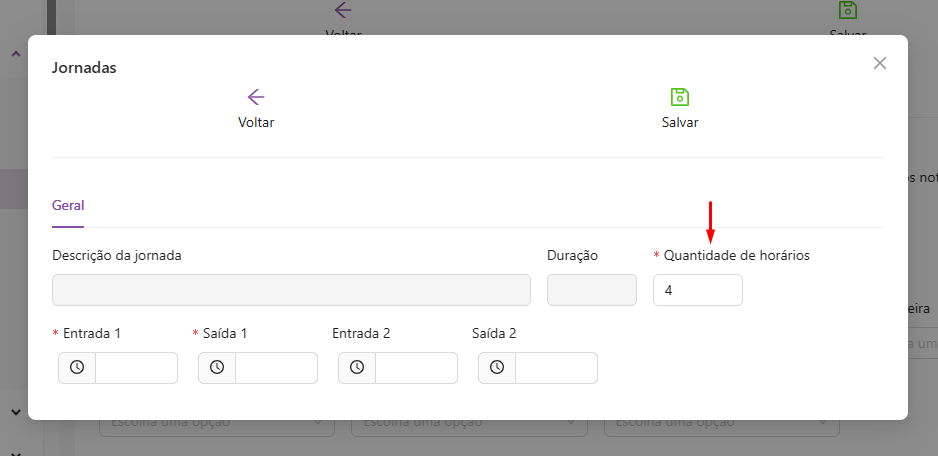Click the Quantidade de horários field
The image size is (938, 456).
coord(697,290)
